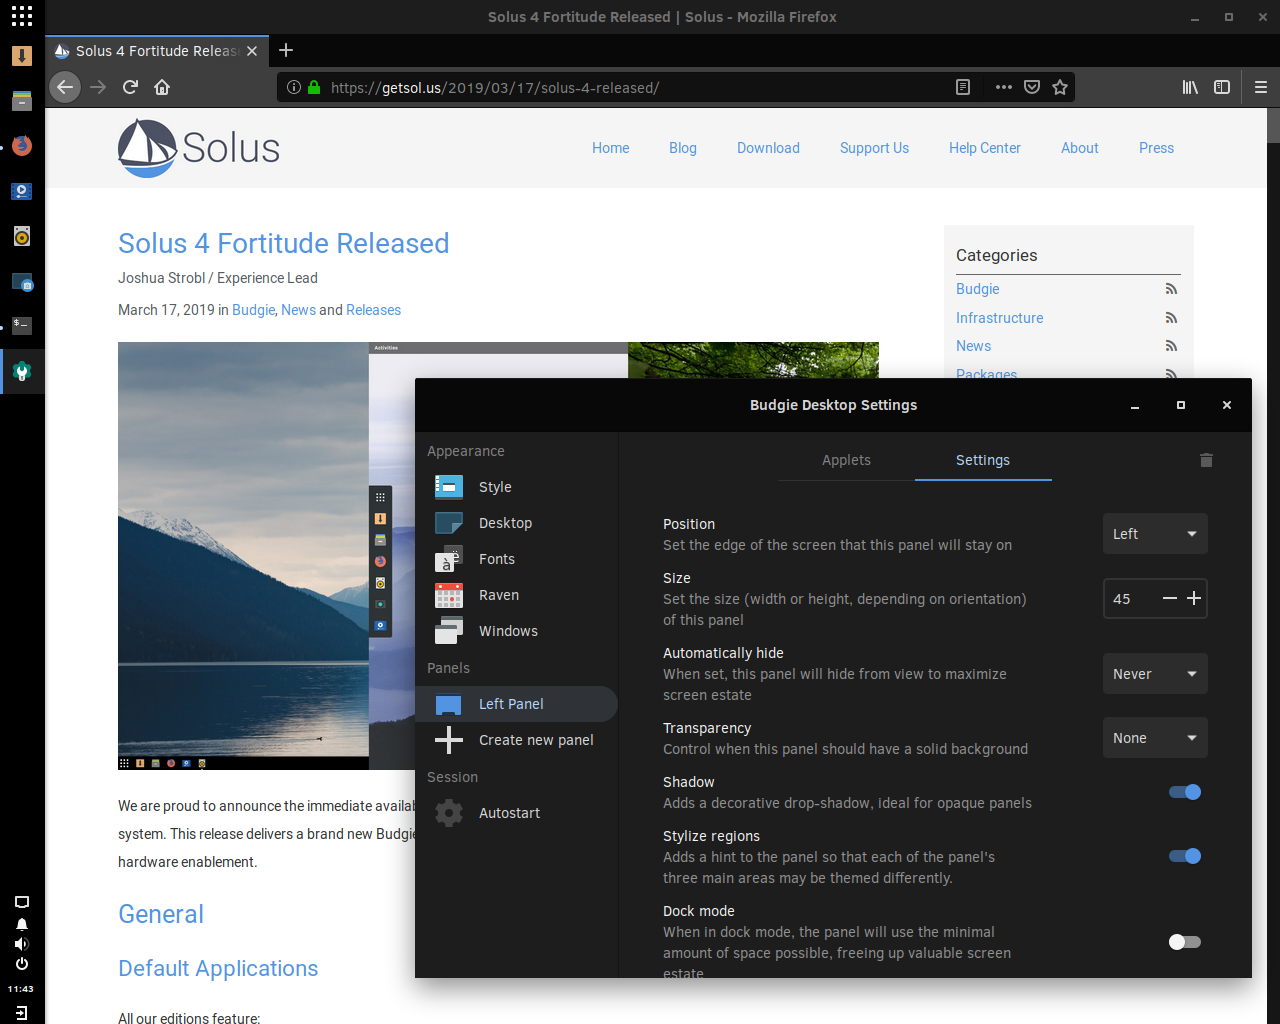The height and width of the screenshot is (1024, 1280).
Task: Toggle the Stylize regions switch
Action: pos(1185,856)
